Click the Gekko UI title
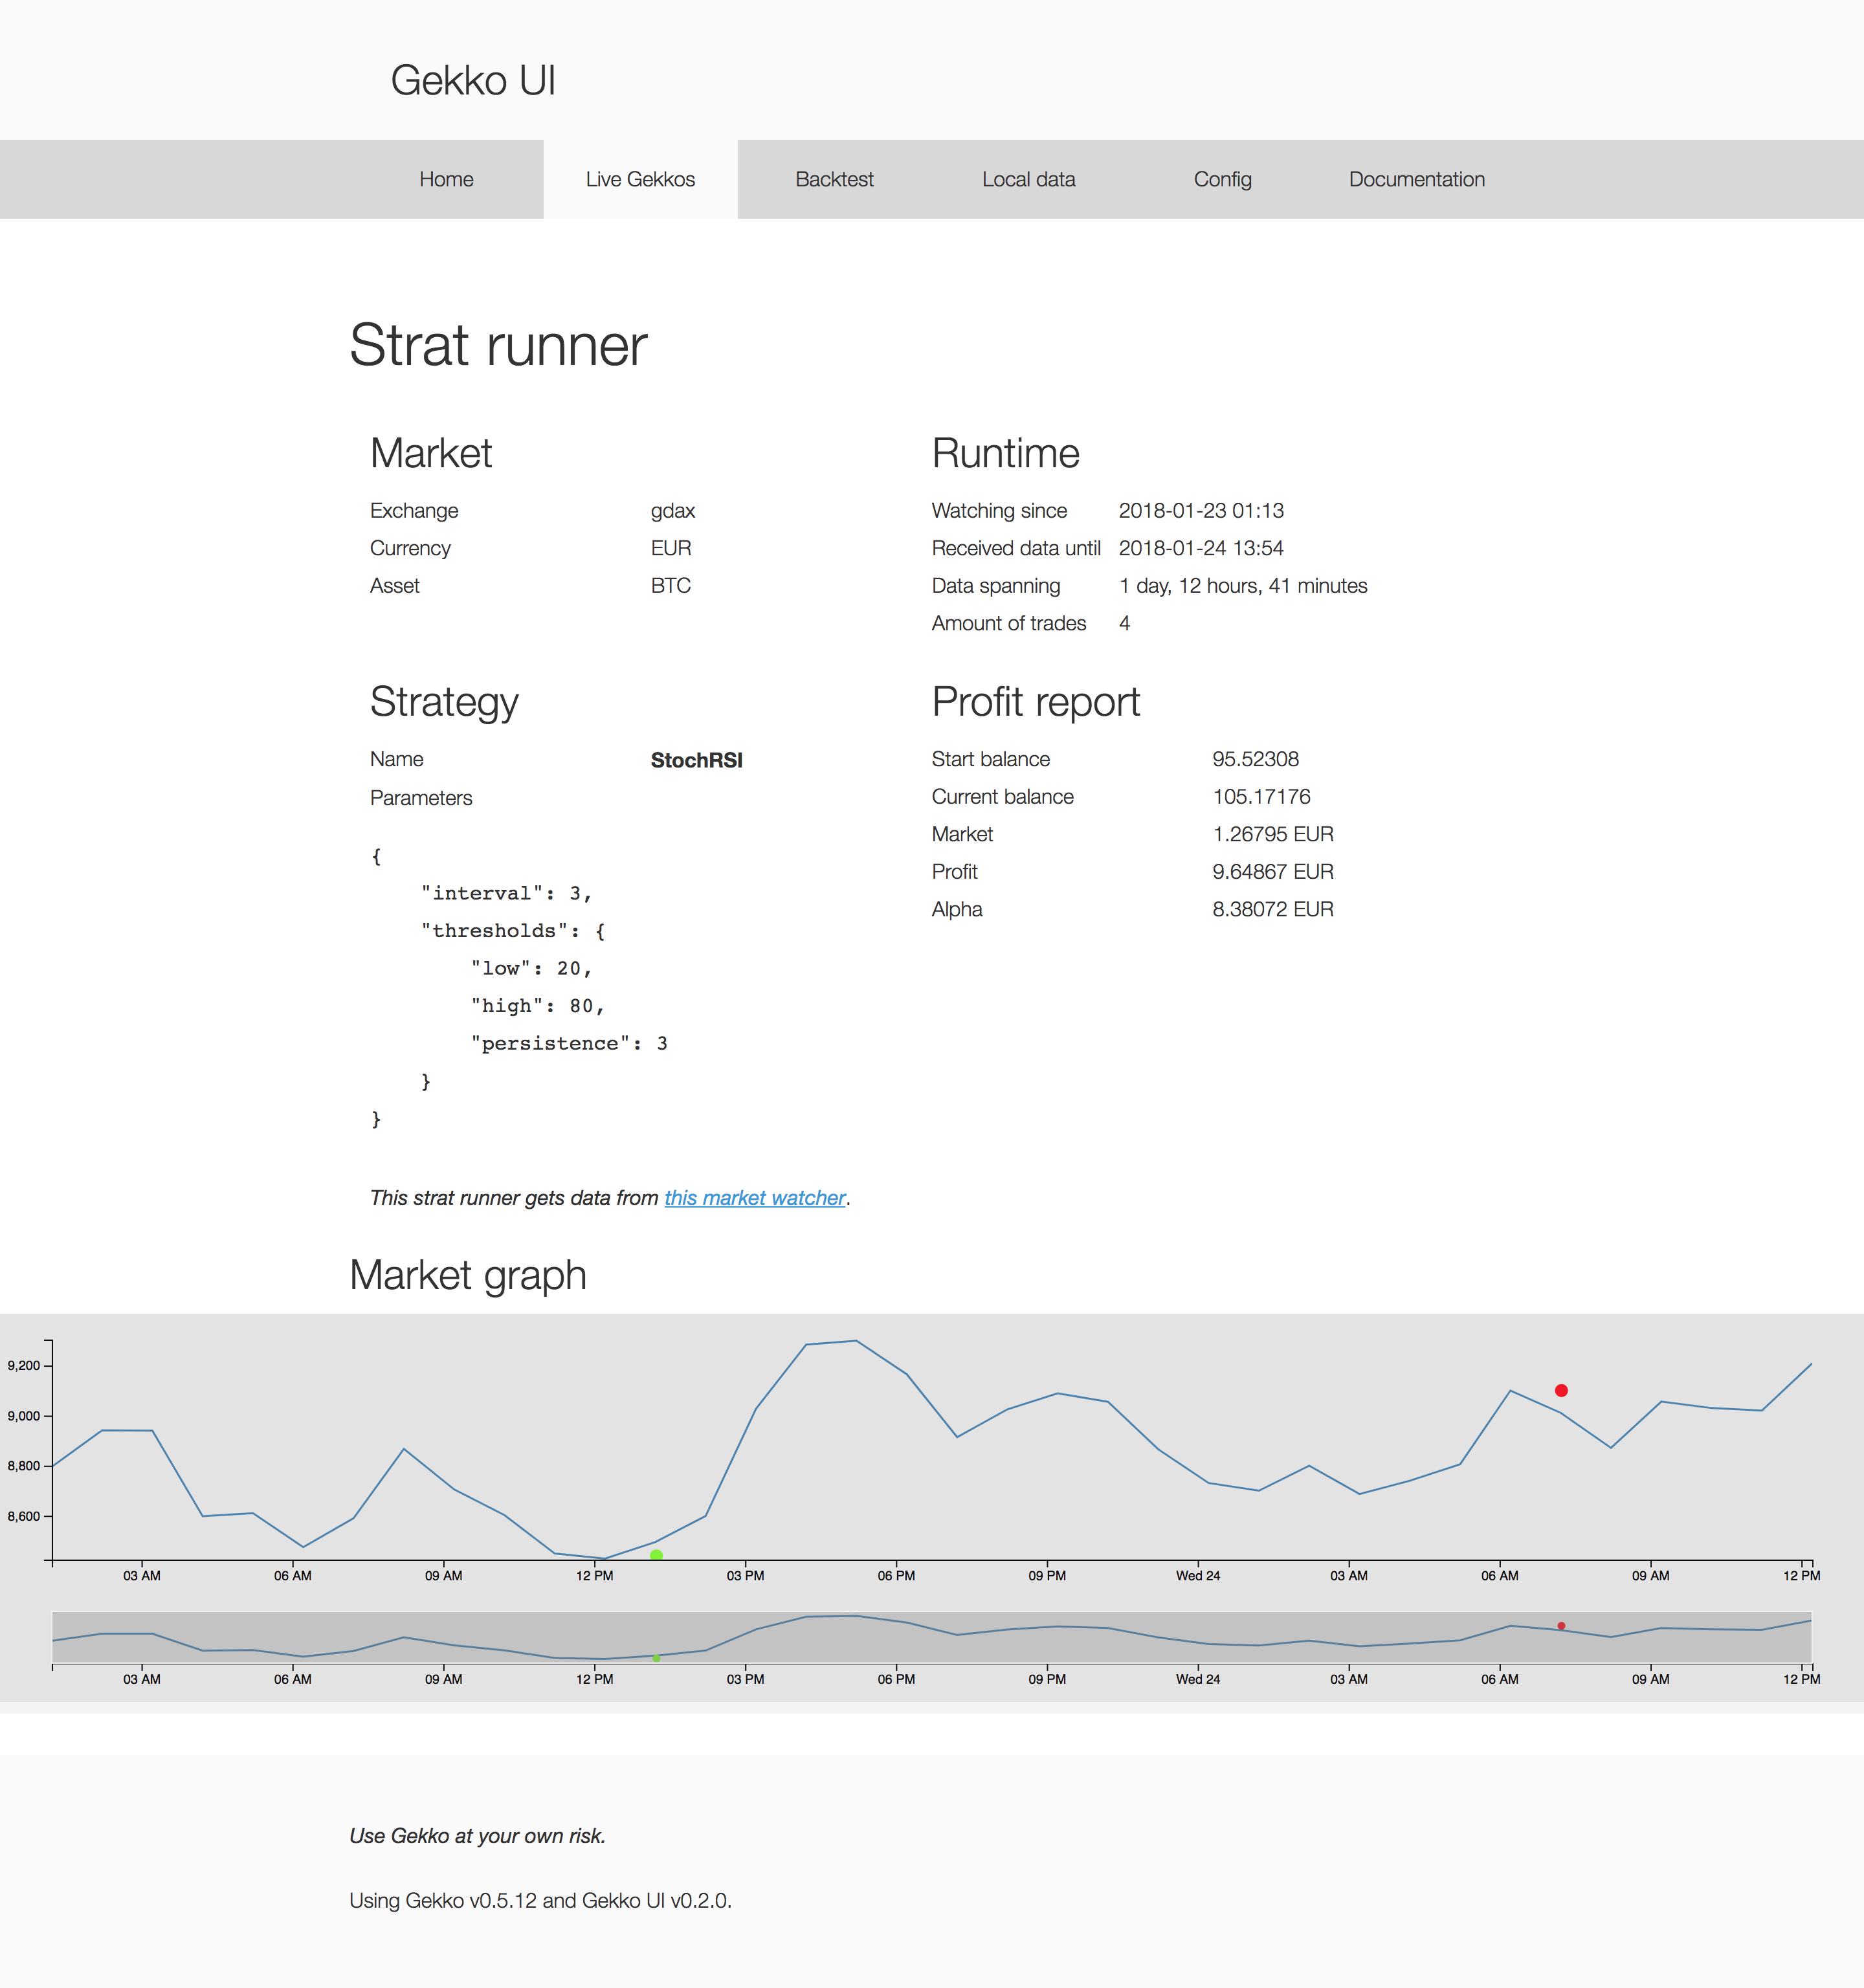The image size is (1864, 1988). pyautogui.click(x=473, y=80)
